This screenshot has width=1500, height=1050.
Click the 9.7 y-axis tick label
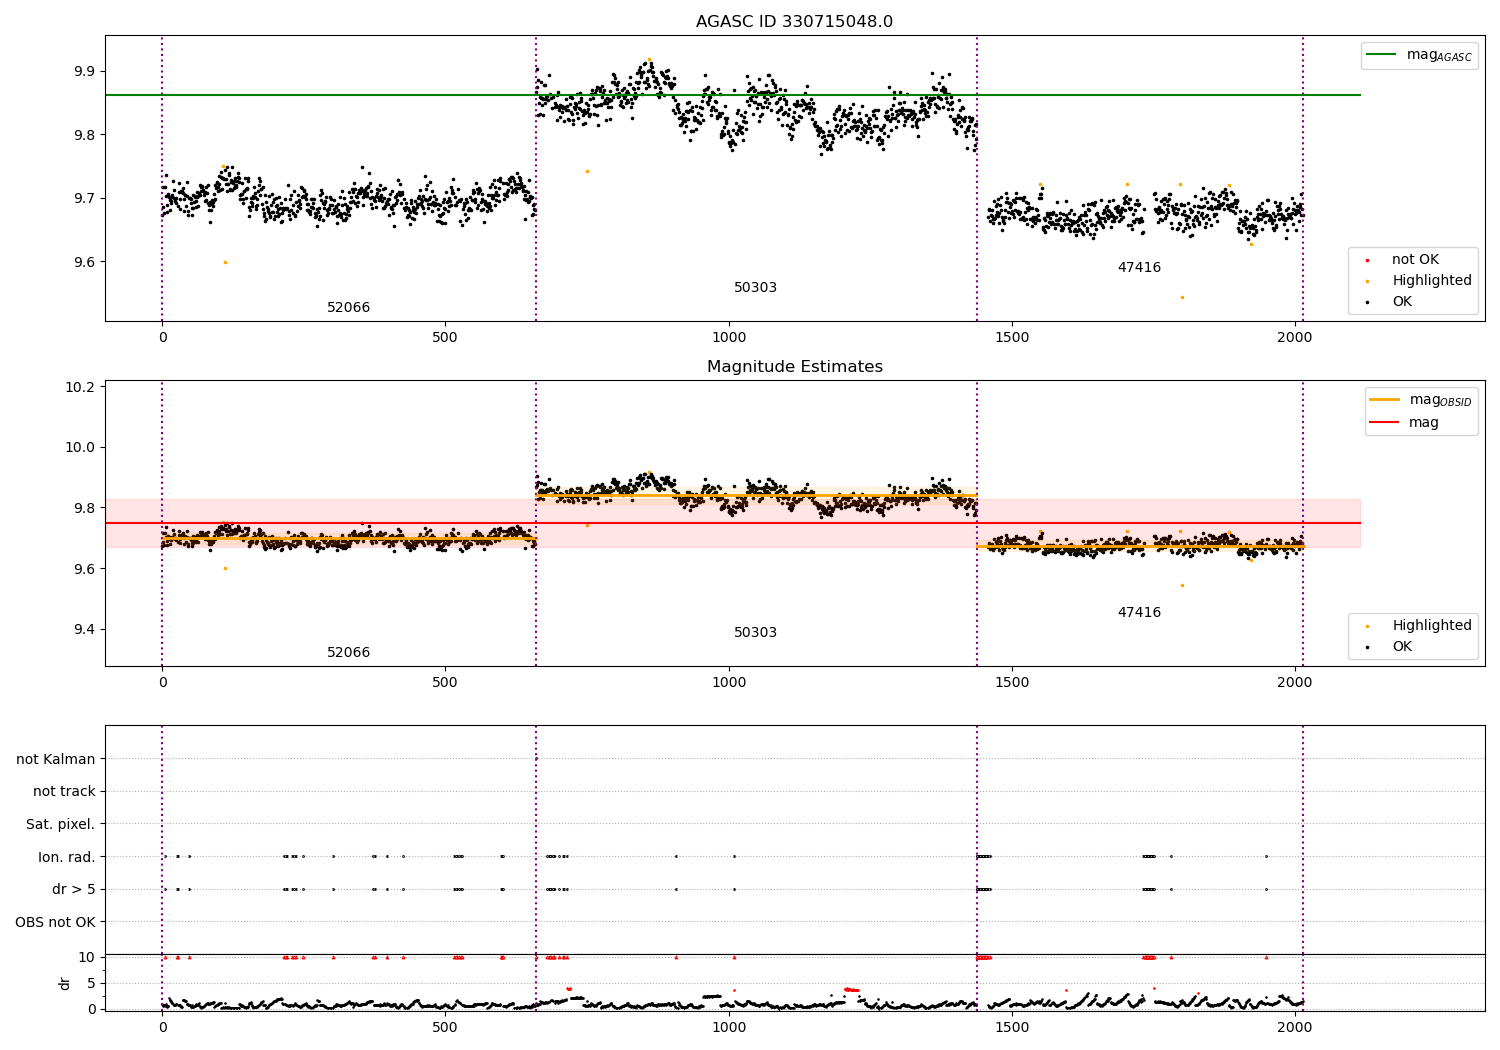click(84, 198)
